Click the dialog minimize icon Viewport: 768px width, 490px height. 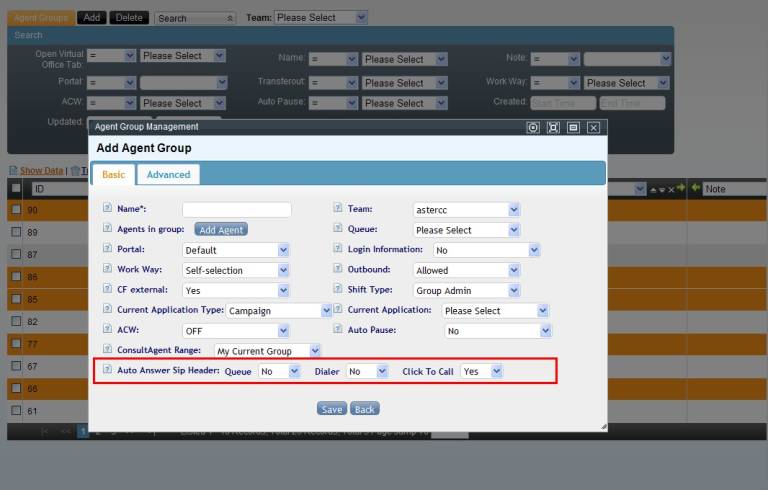click(573, 128)
